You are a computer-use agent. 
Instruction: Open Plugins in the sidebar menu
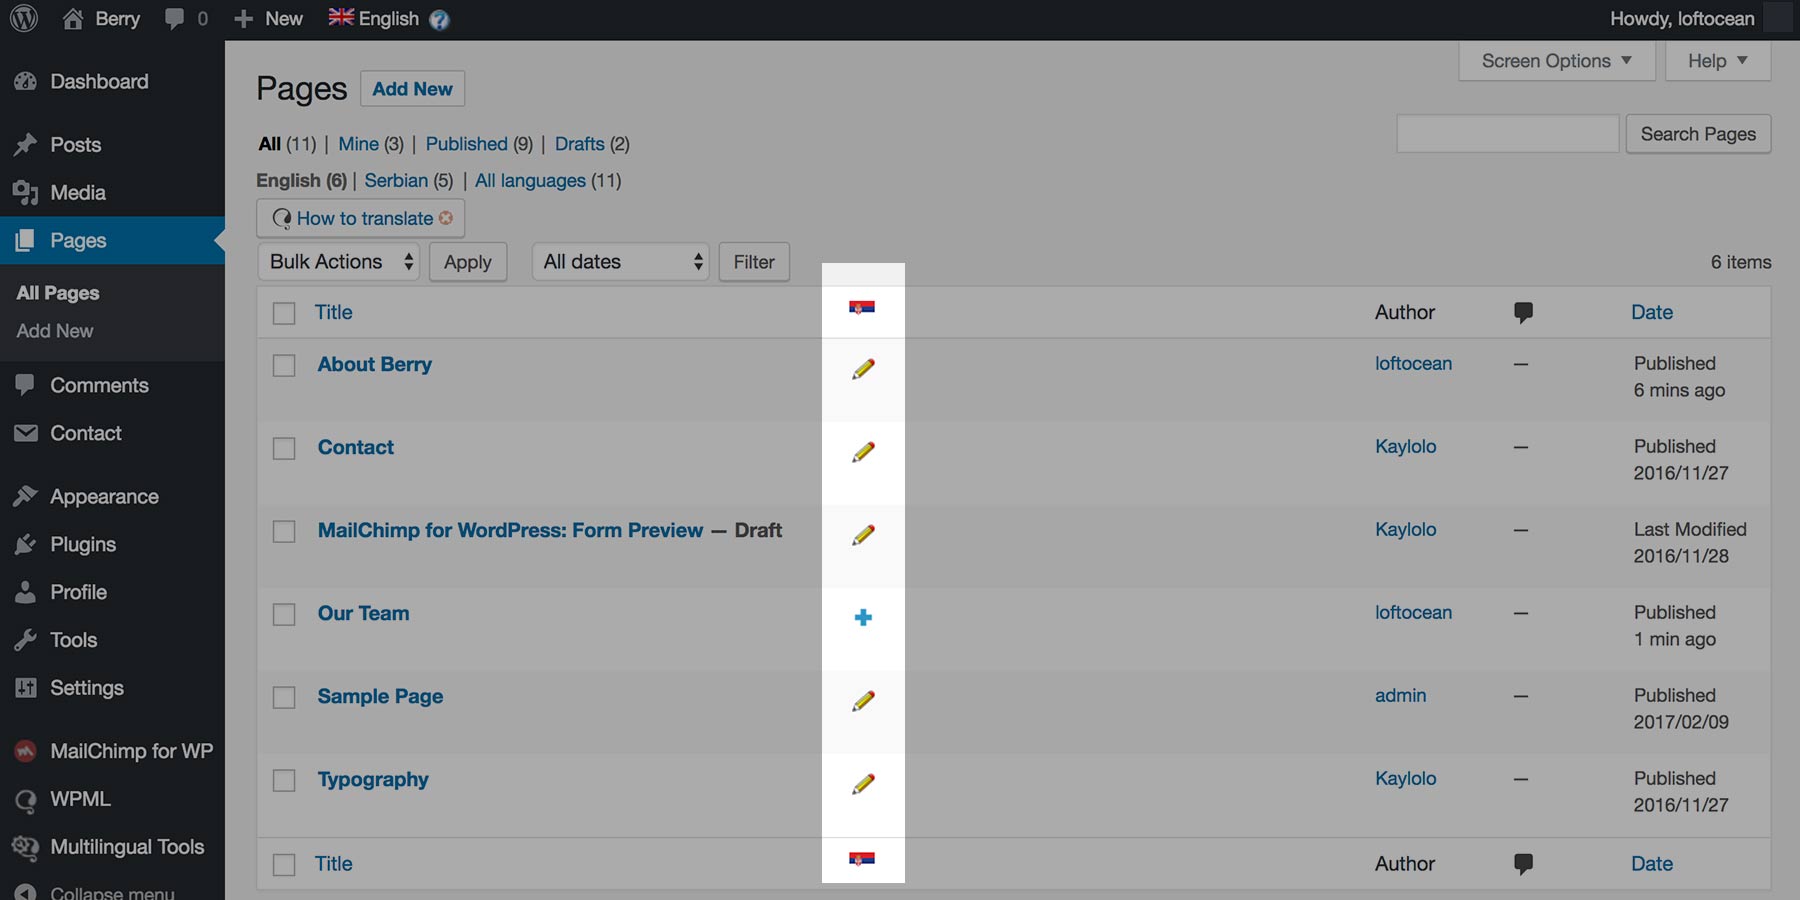(x=83, y=545)
